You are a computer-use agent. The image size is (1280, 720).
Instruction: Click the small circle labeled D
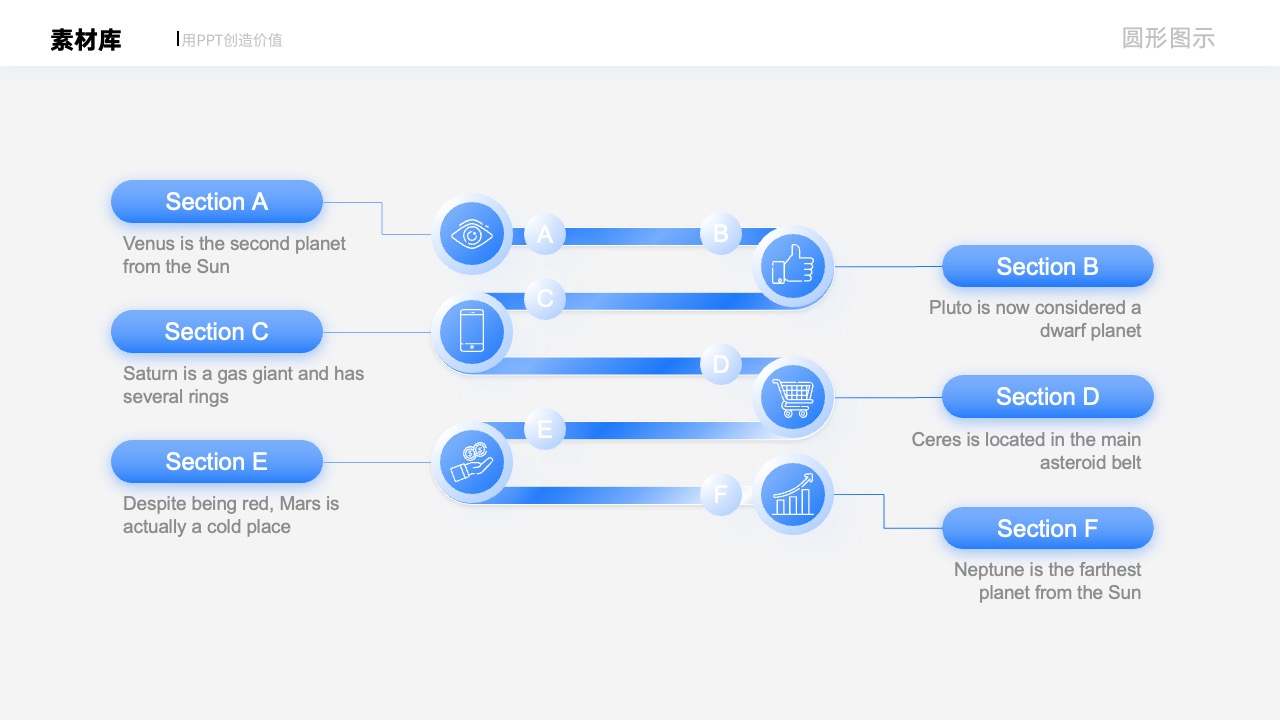click(x=721, y=364)
